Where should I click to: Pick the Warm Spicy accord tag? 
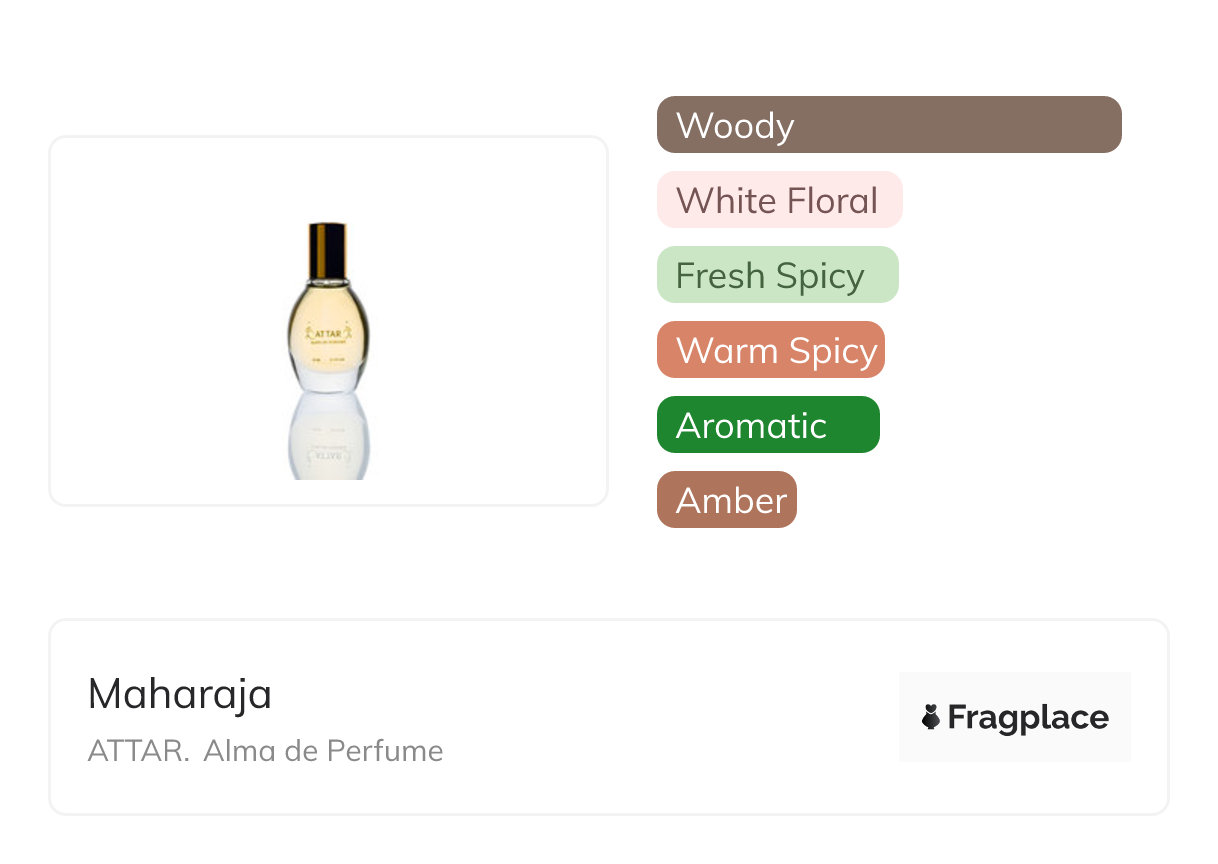click(770, 350)
